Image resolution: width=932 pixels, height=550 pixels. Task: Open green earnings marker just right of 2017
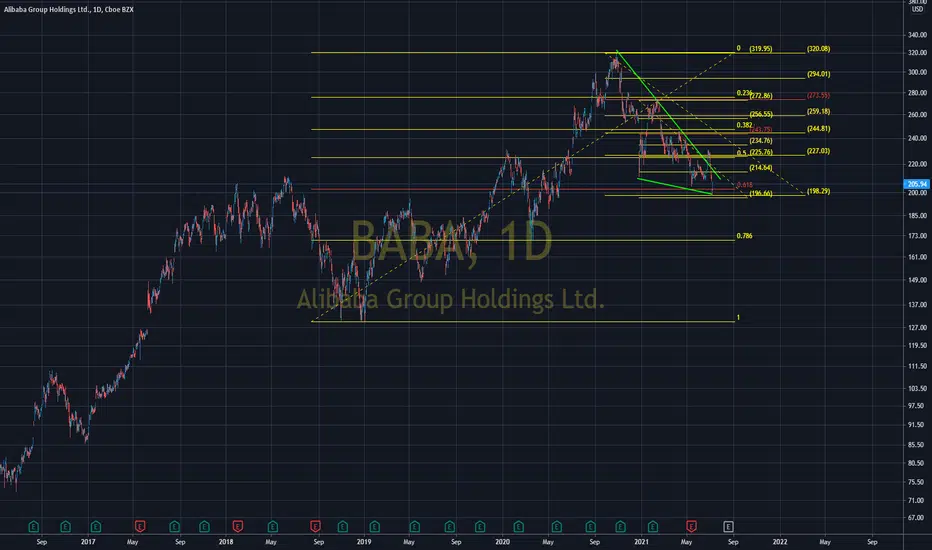tap(96, 526)
